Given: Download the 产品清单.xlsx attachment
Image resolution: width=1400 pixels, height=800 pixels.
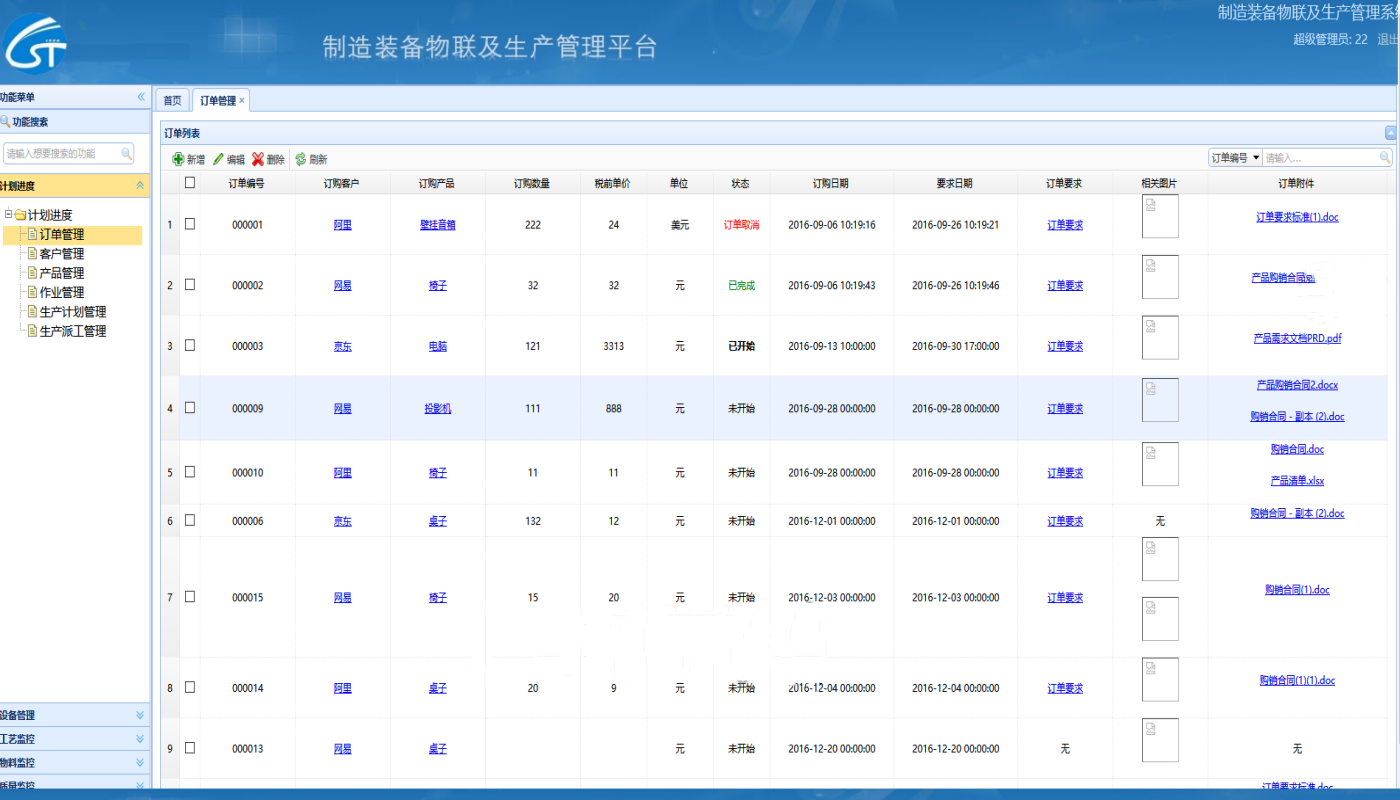Looking at the screenshot, I should pos(1297,480).
